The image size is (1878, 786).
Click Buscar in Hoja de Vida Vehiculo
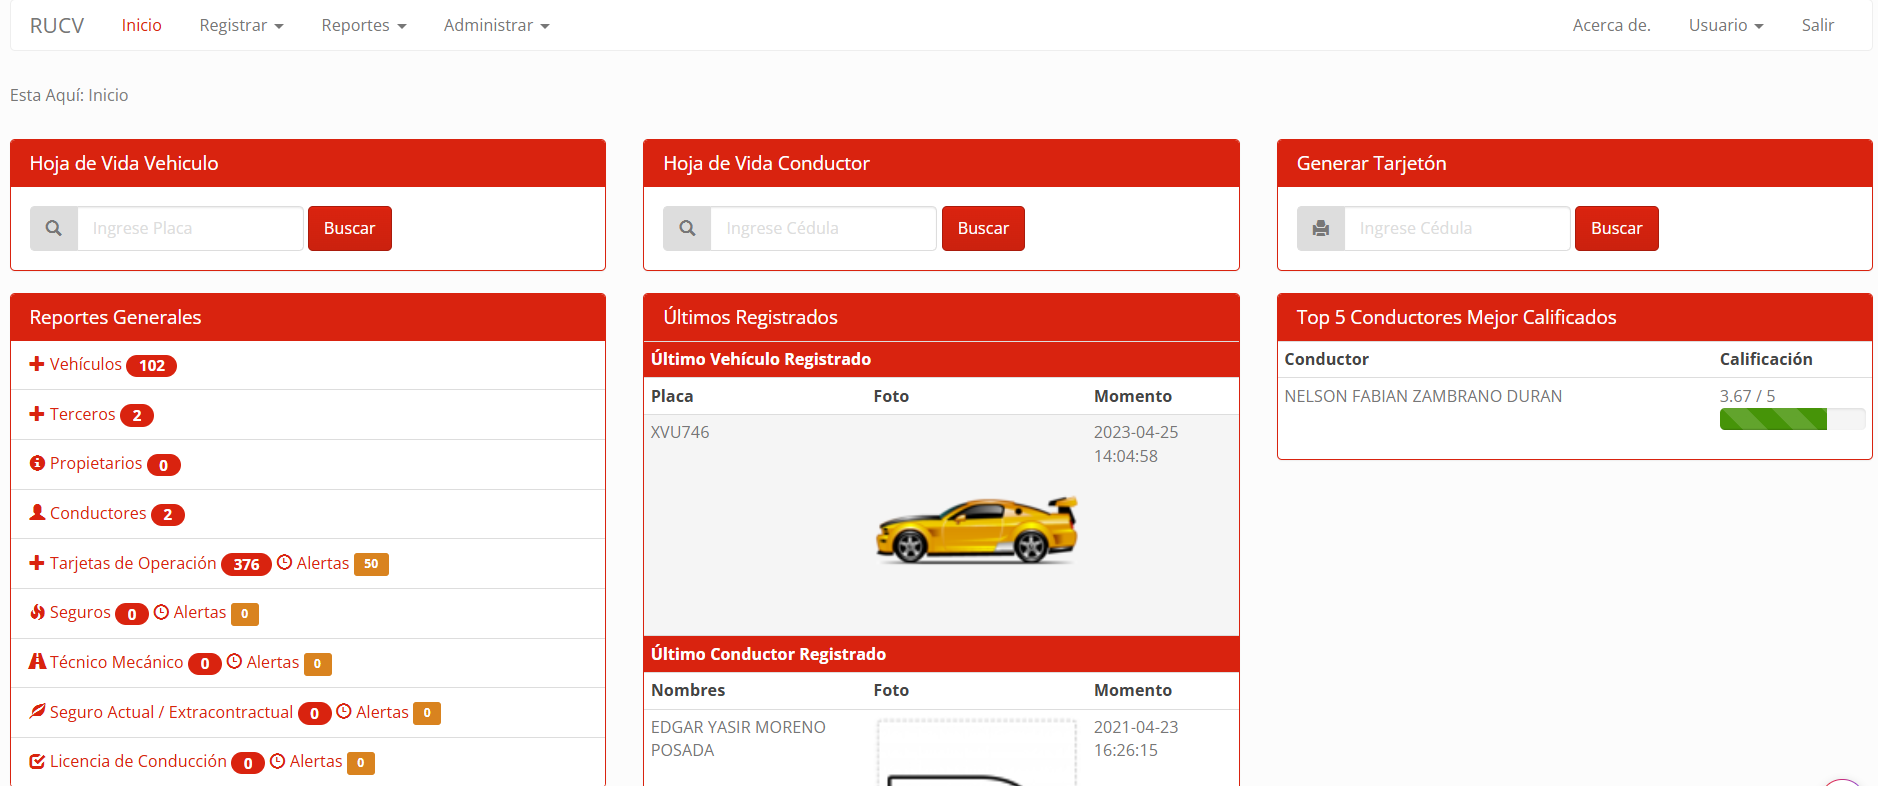point(349,228)
